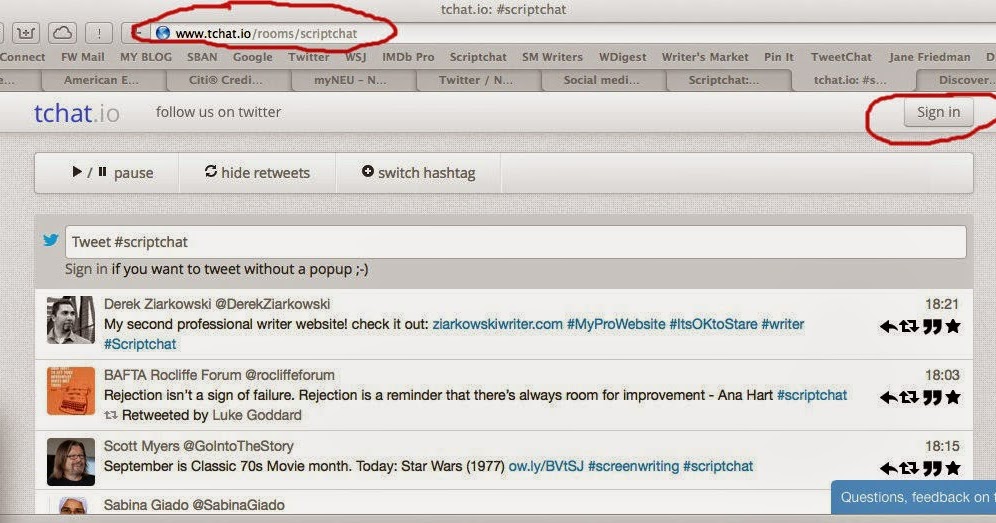
Task: Reply to Derek Ziarkowski's tweet
Action: click(888, 327)
